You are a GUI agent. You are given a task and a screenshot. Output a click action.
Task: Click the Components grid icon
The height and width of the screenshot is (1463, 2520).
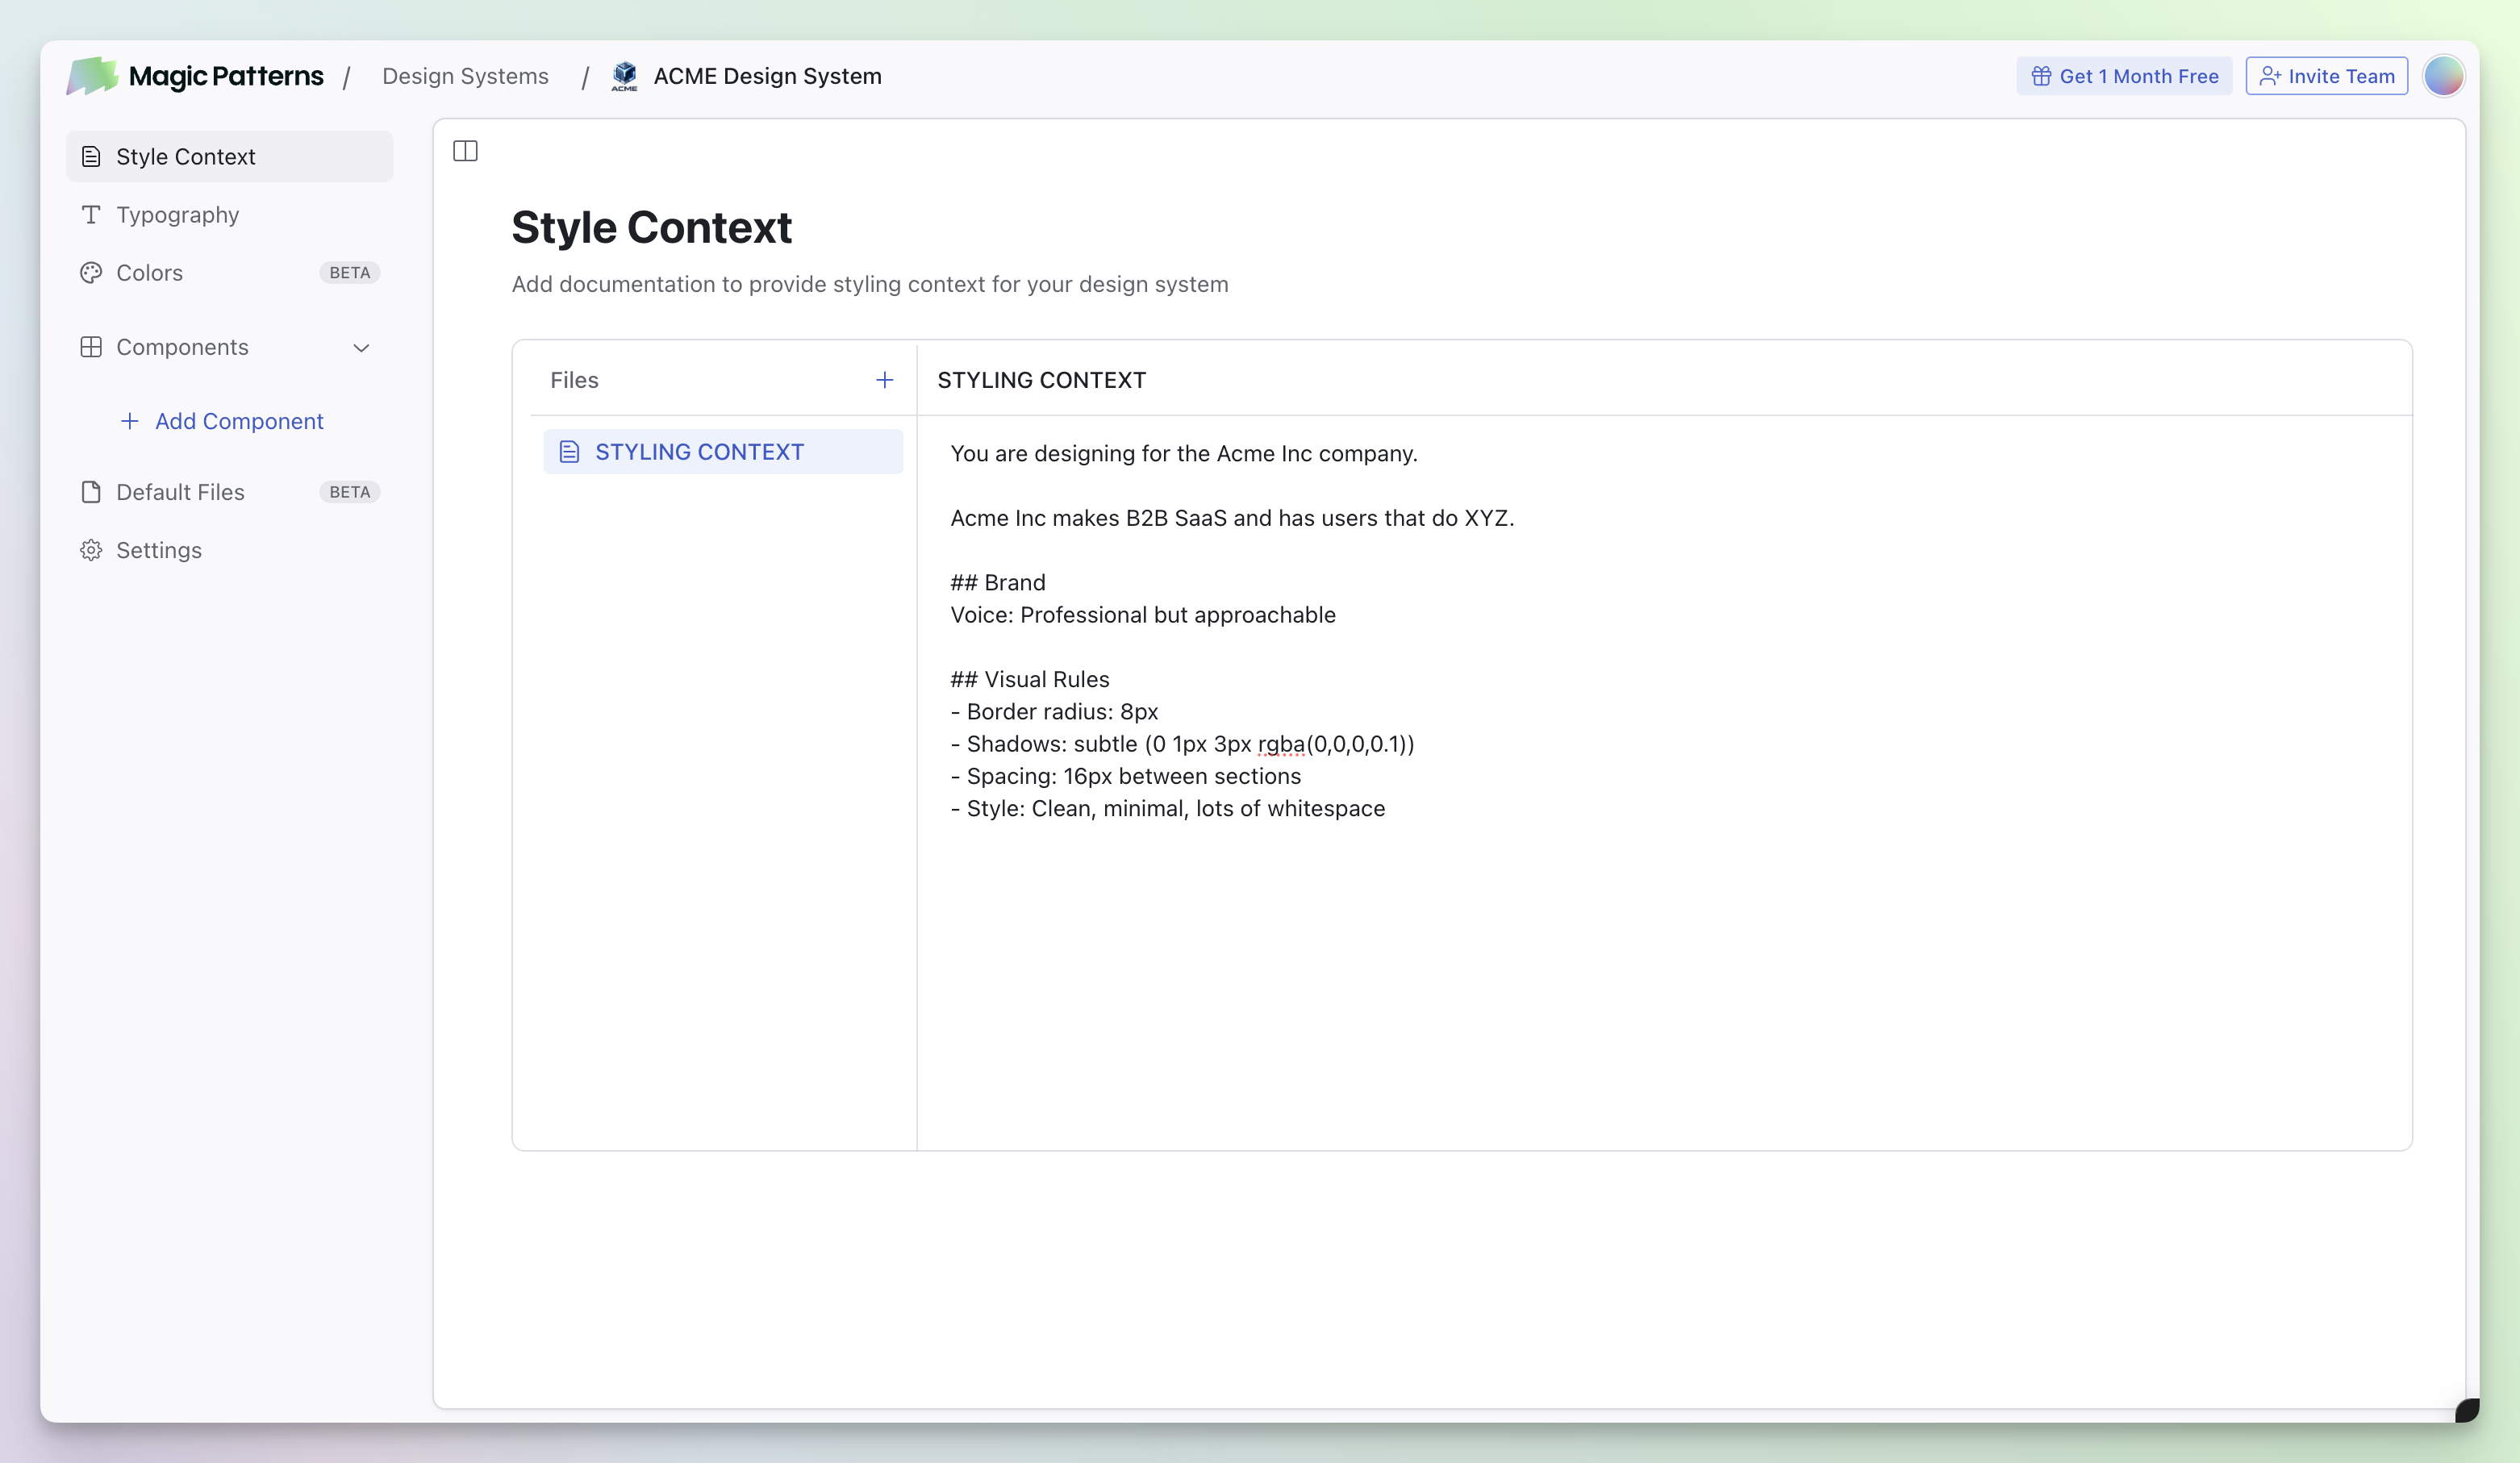tap(91, 347)
